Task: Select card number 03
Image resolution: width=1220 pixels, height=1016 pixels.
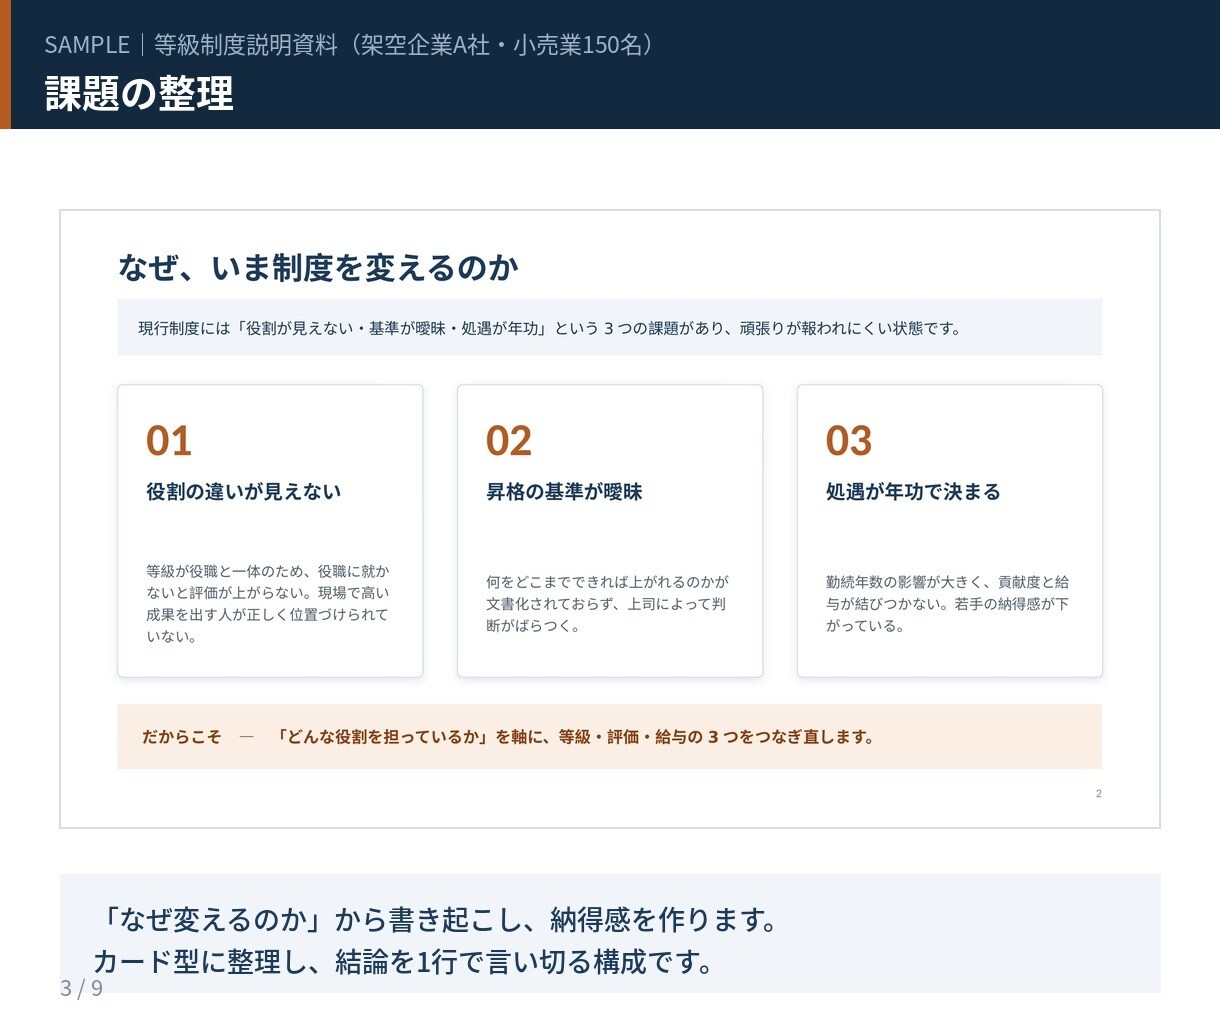Action: pos(849,441)
